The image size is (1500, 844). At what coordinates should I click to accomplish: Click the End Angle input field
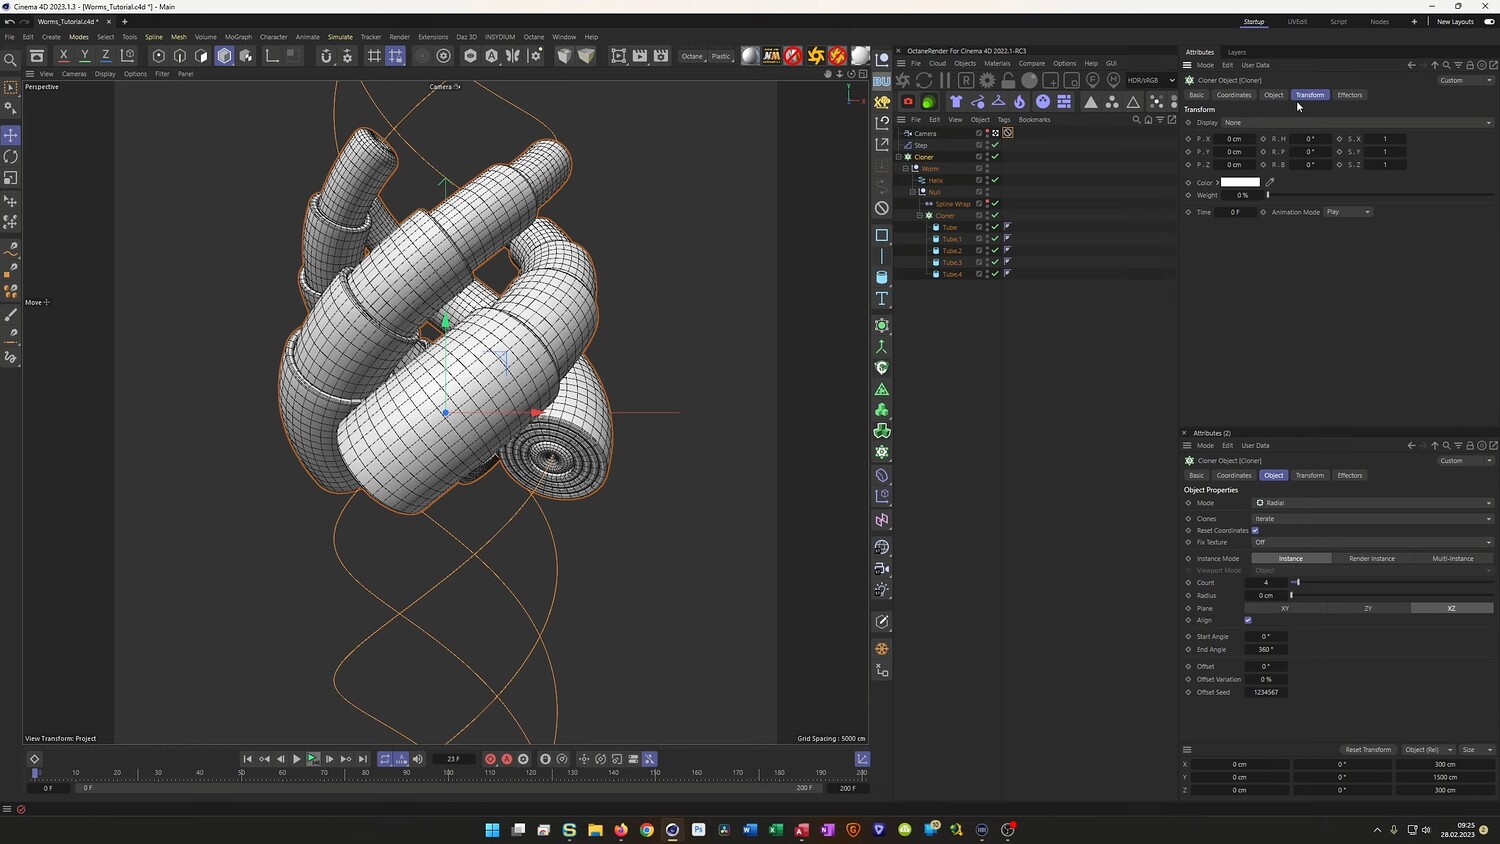pos(1266,649)
